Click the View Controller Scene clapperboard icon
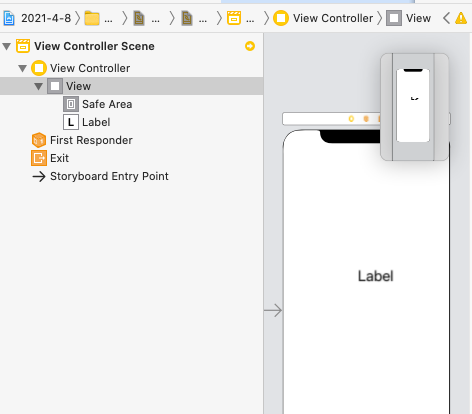The image size is (472, 414). [x=23, y=46]
